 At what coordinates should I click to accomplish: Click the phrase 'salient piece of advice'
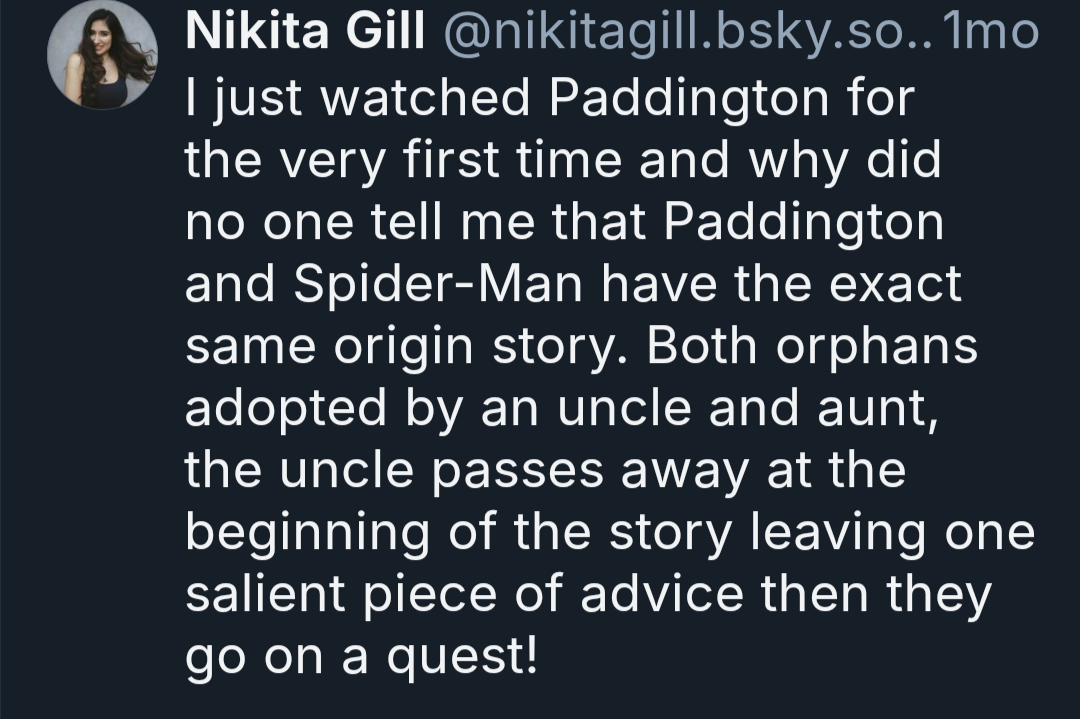point(465,595)
